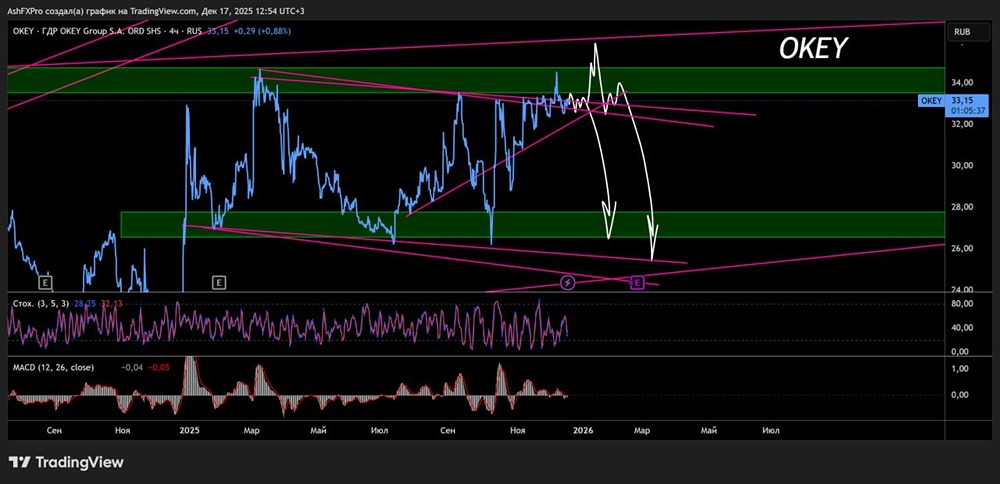This screenshot has width=1000, height=484.
Task: Click the purple E earnings marker
Action: (x=636, y=282)
